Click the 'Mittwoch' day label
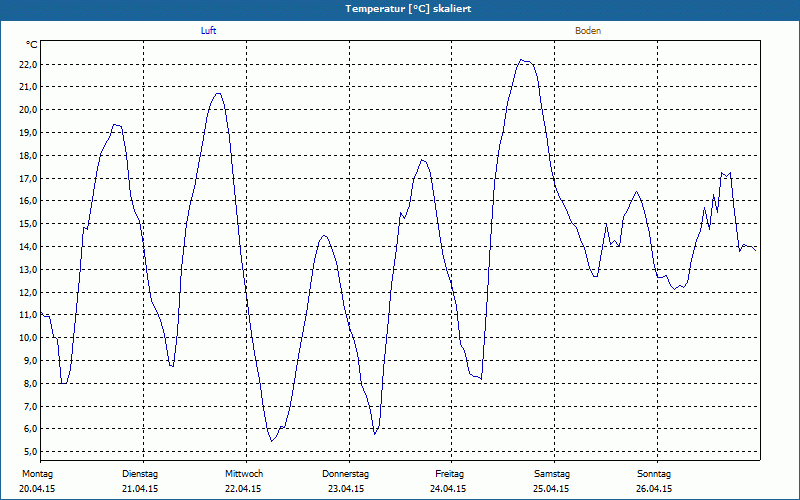 244,474
